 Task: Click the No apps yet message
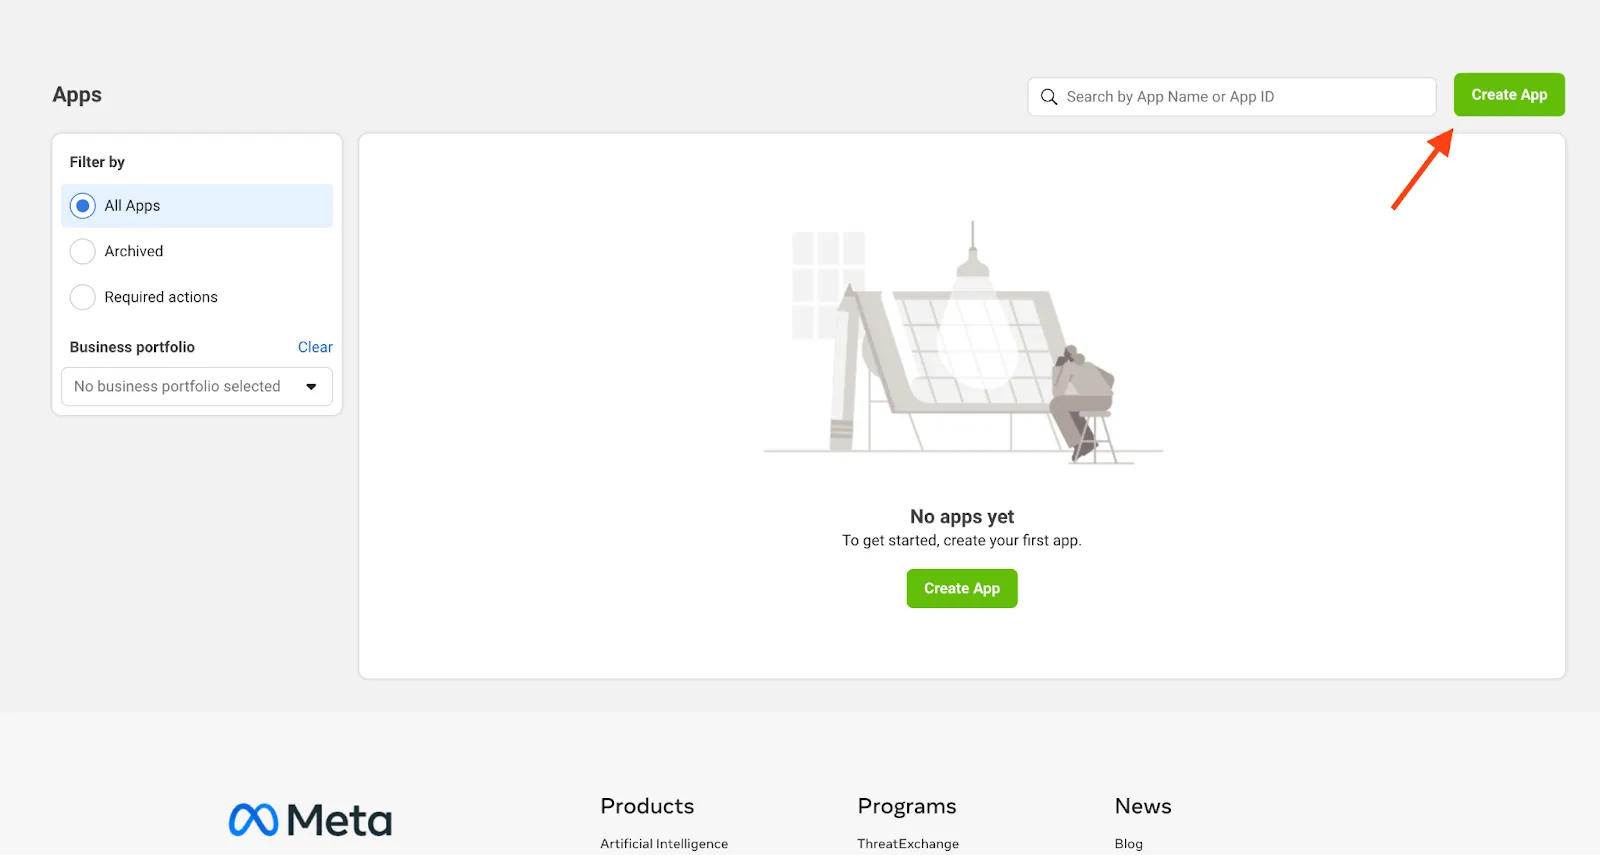pyautogui.click(x=962, y=517)
